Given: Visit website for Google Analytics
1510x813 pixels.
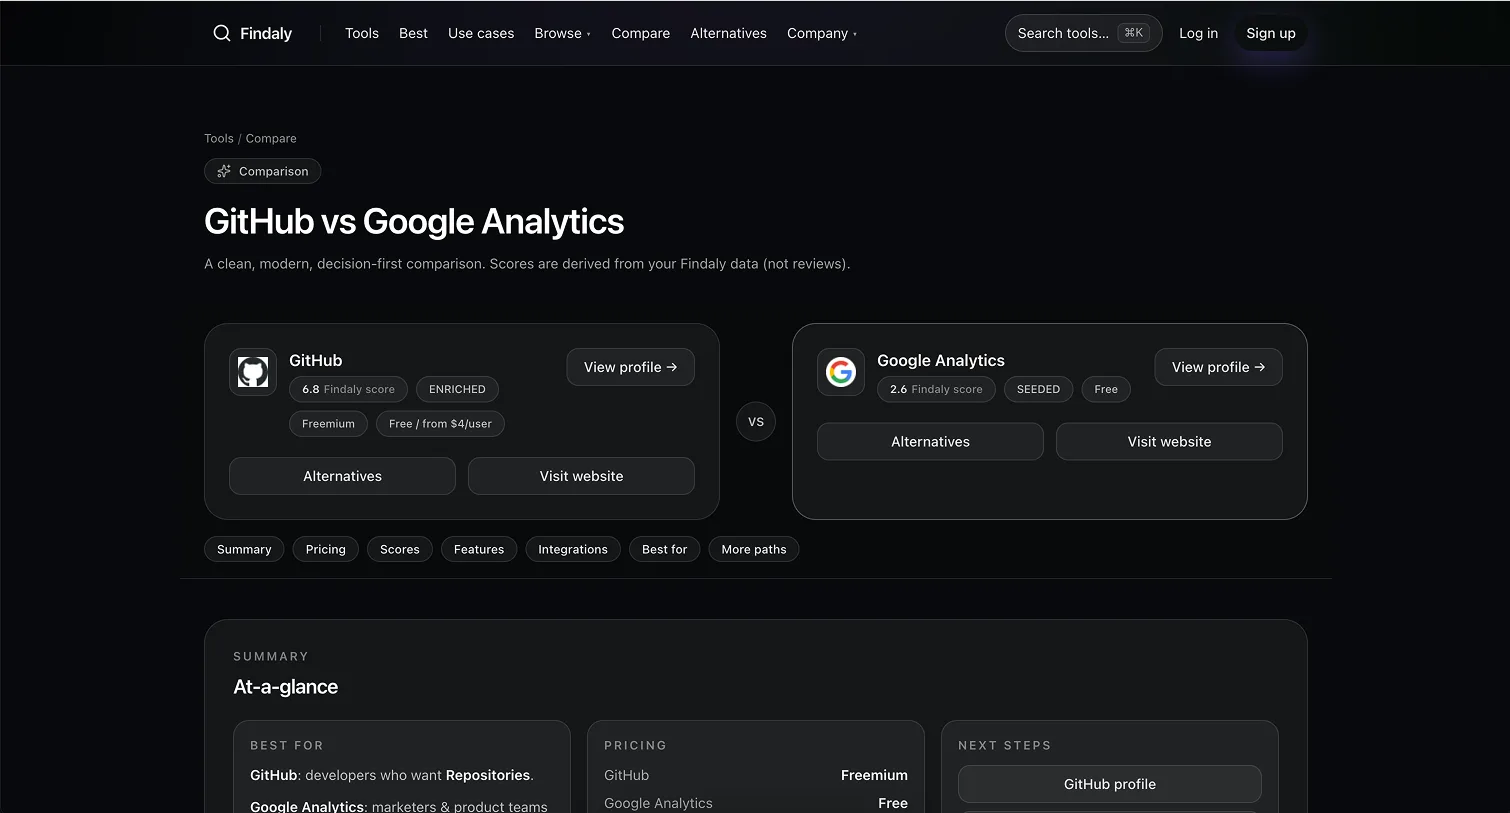Looking at the screenshot, I should (x=1169, y=442).
